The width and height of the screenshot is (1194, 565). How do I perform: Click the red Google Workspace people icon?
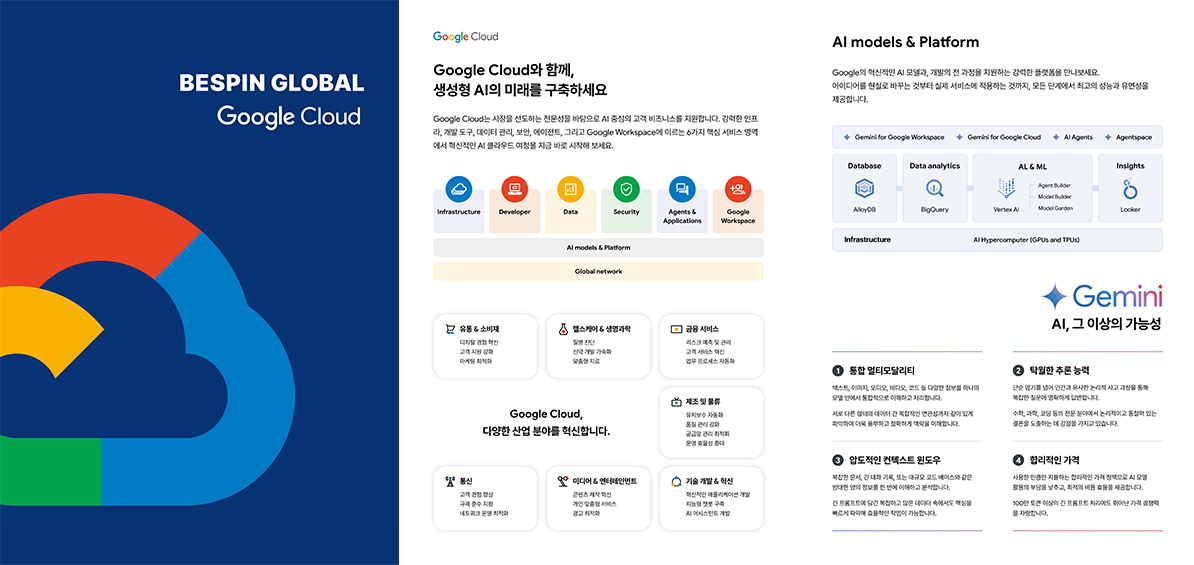(738, 188)
